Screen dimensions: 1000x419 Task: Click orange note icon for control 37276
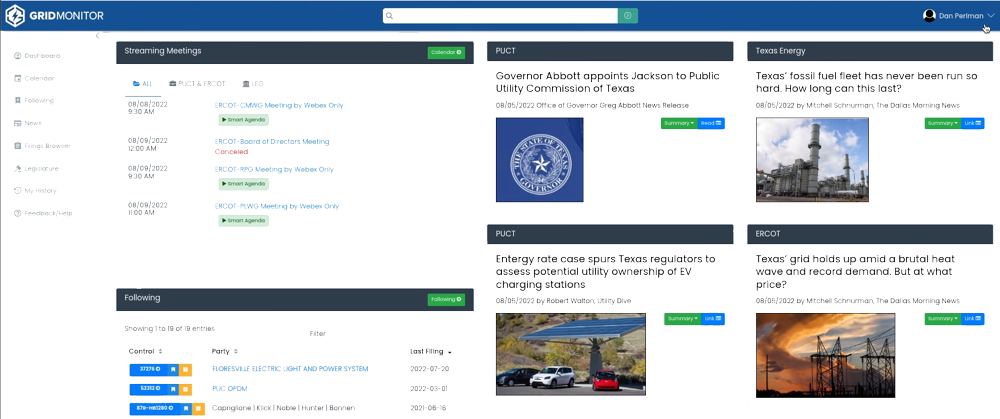click(x=185, y=369)
